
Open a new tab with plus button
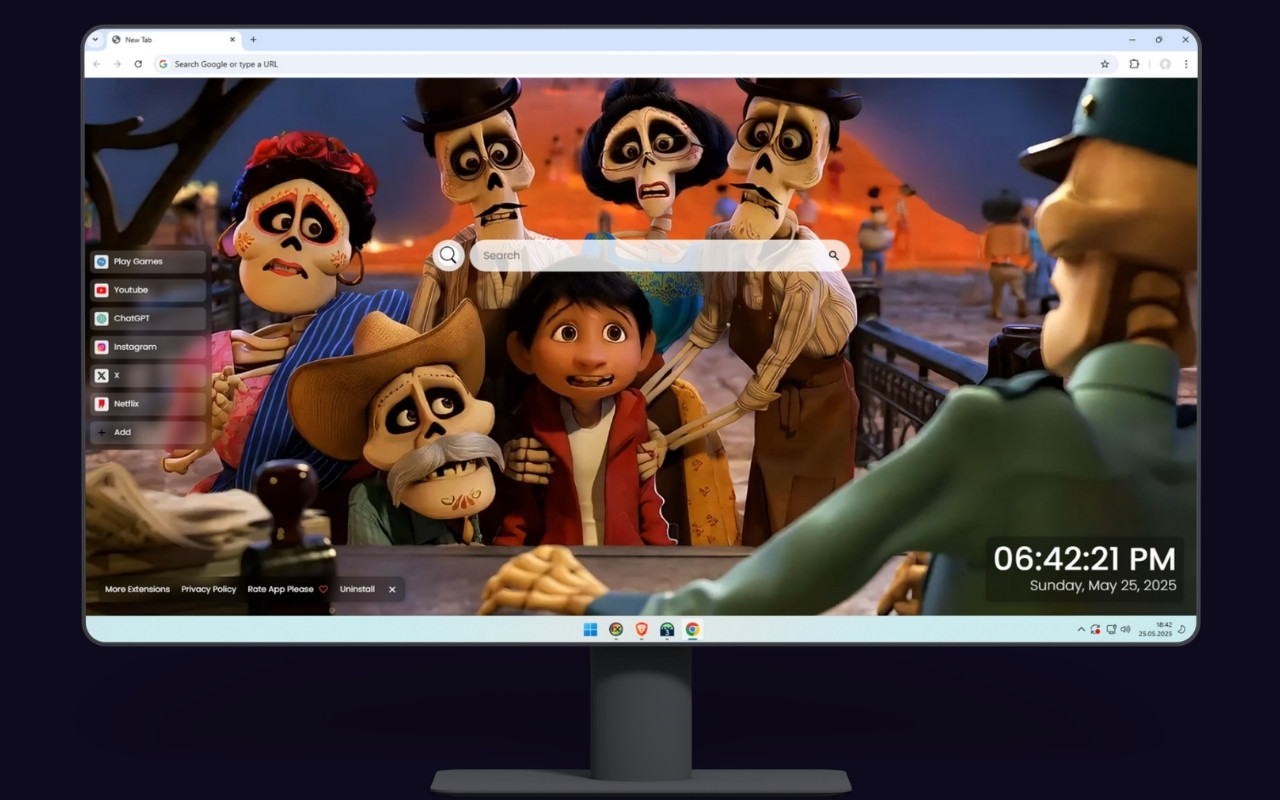click(253, 40)
